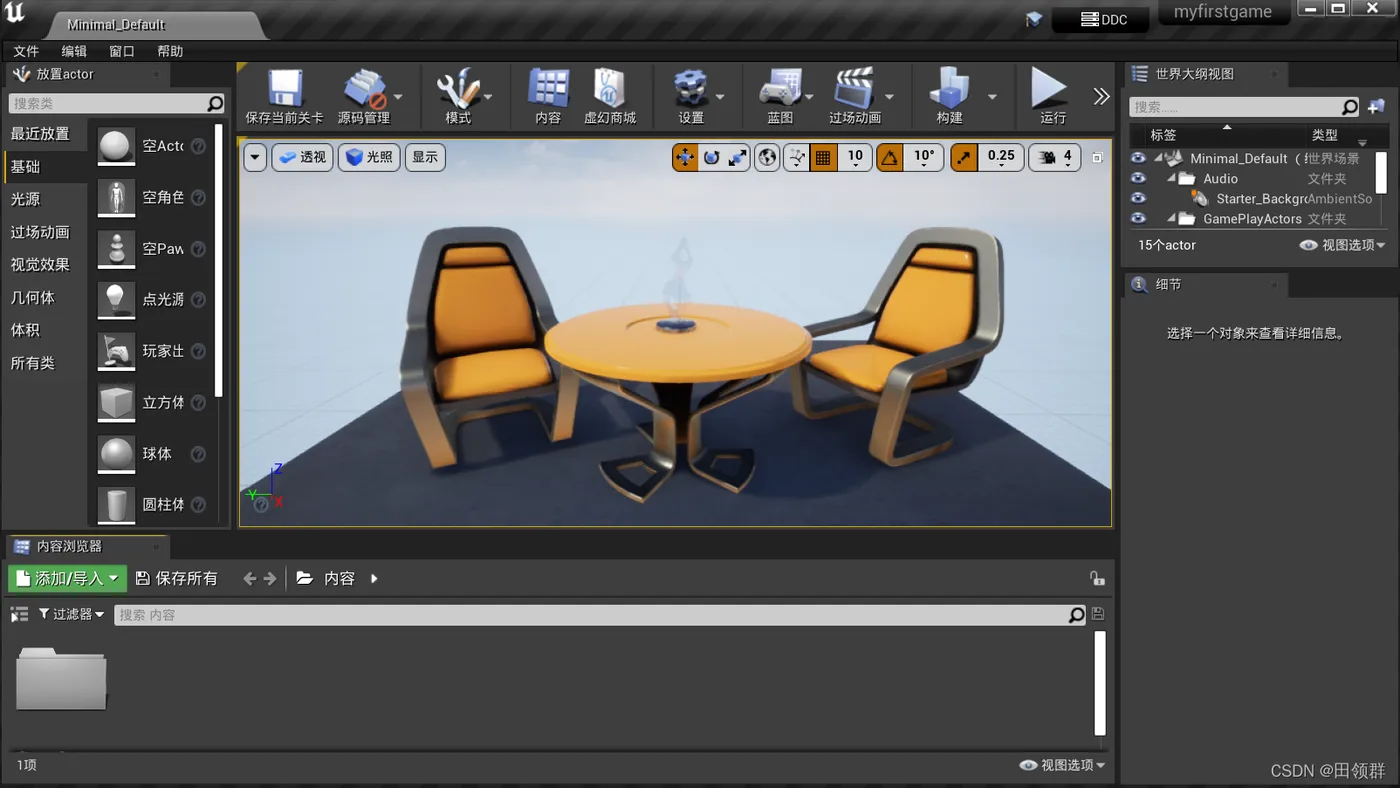Click the Perspective (透视) view button
1400x788 pixels.
pos(302,157)
